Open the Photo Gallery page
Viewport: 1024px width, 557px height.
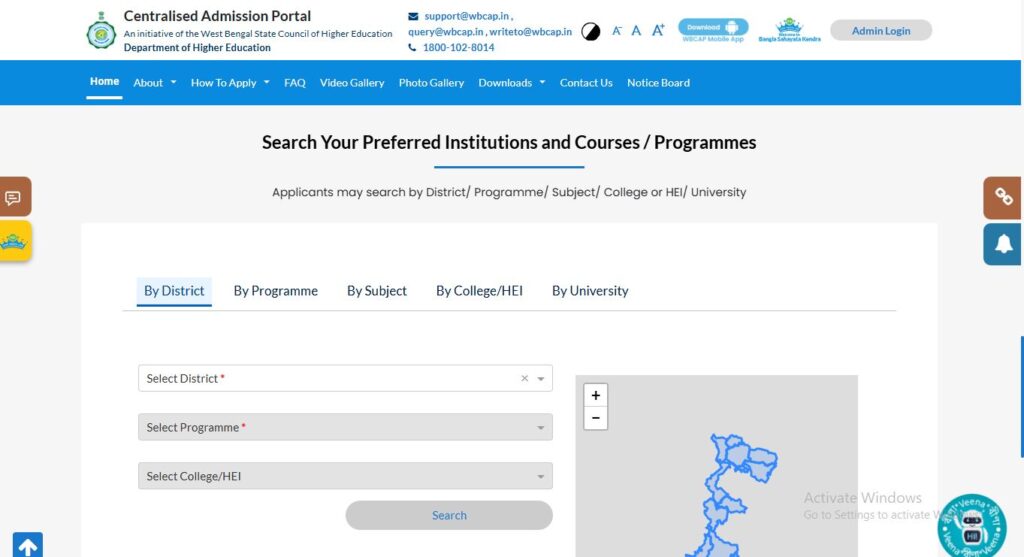pos(431,83)
